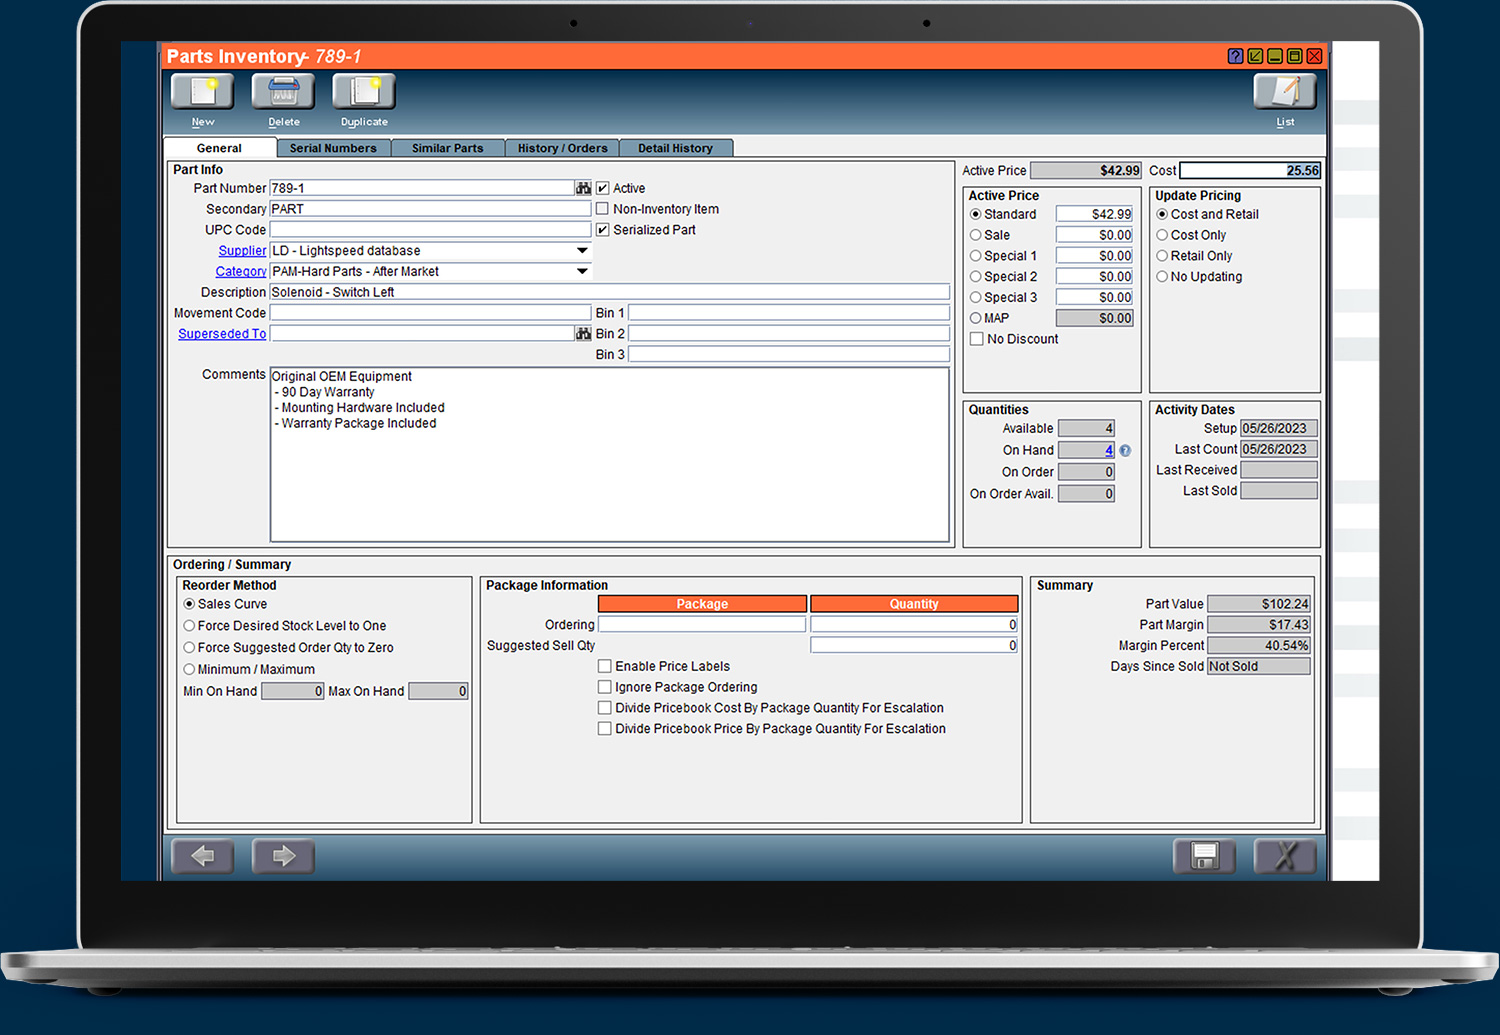Click the Supplier link label
1500x1035 pixels.
pyautogui.click(x=243, y=251)
